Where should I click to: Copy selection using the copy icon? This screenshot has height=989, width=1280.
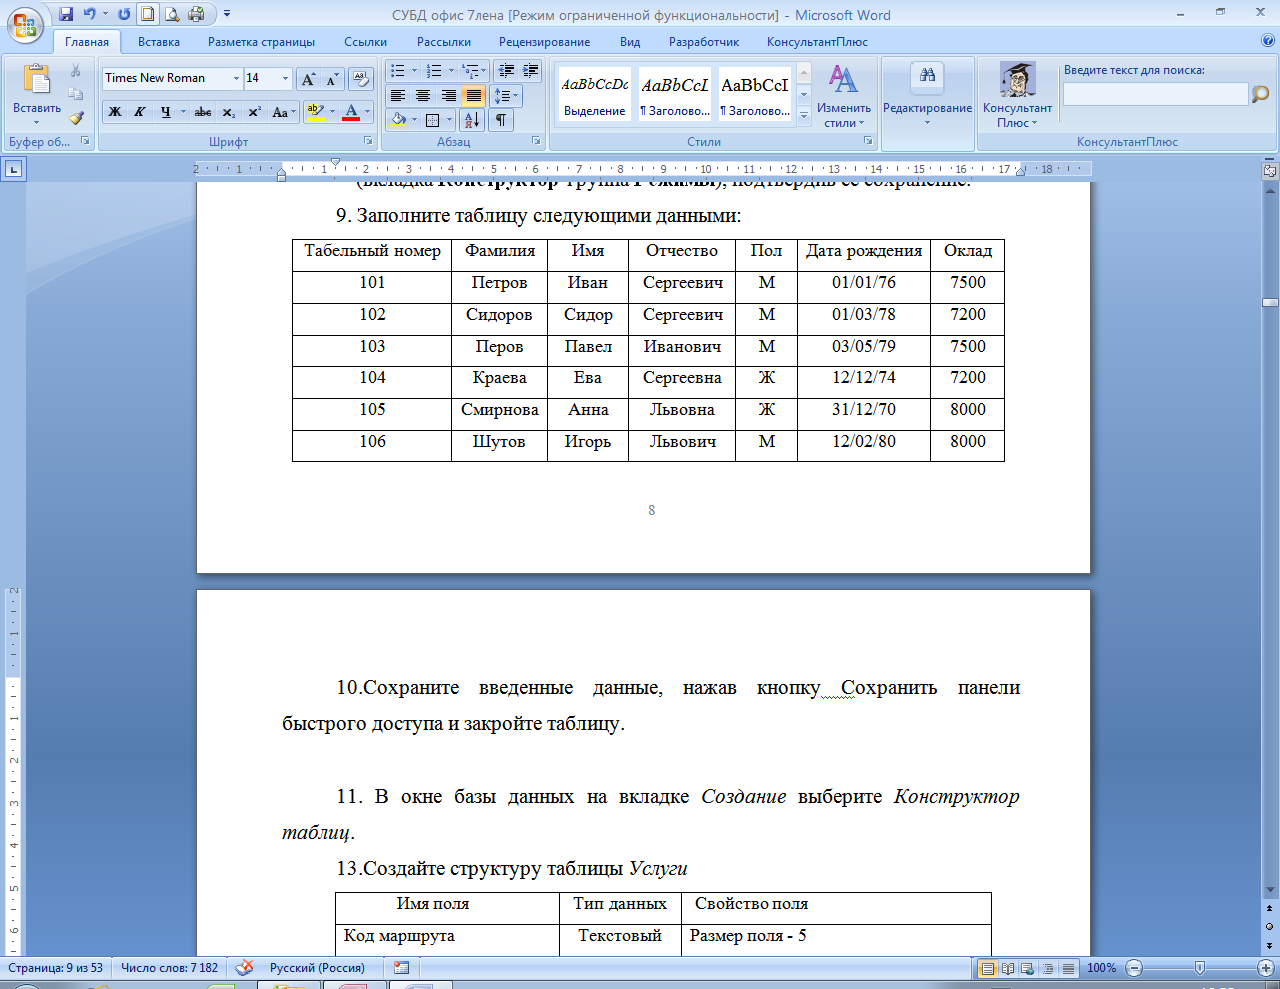click(76, 94)
